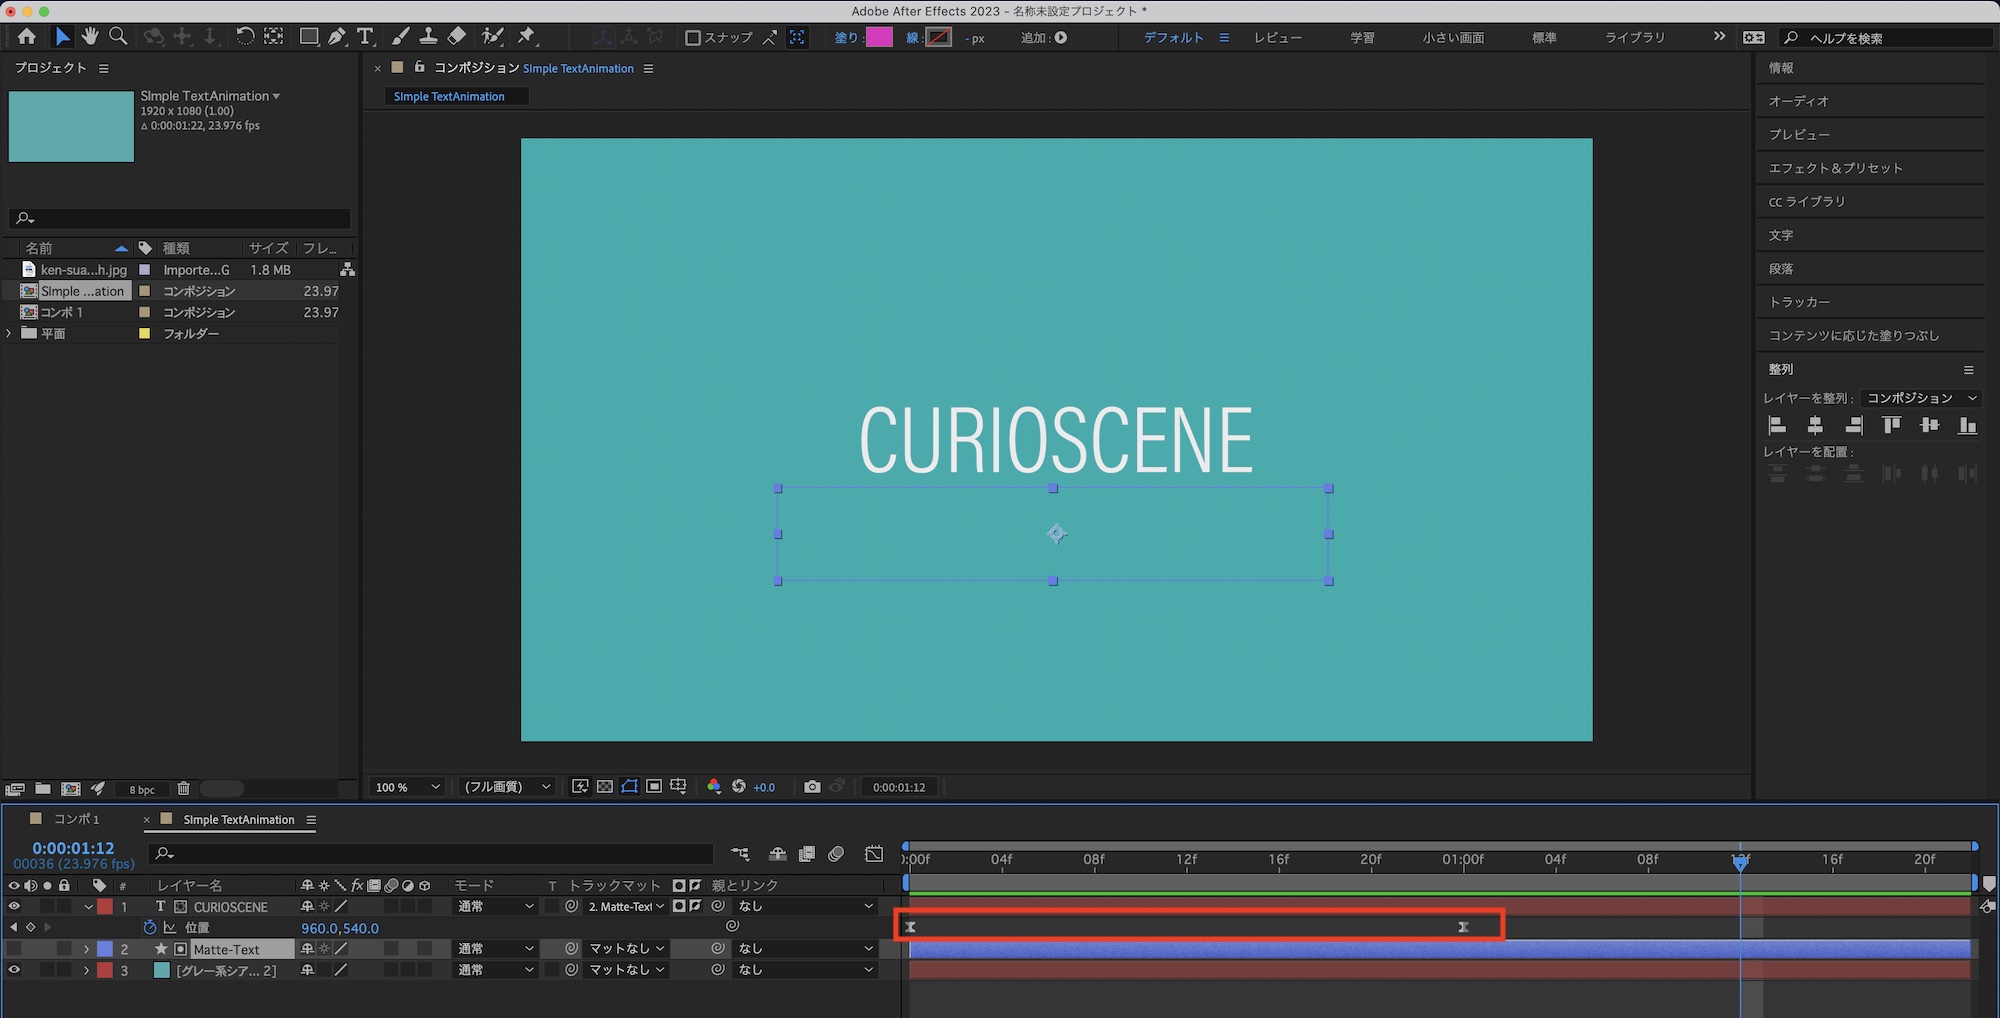This screenshot has height=1018, width=2000.
Task: Switch to the コンポ 1 timeline tab
Action: (x=76, y=819)
